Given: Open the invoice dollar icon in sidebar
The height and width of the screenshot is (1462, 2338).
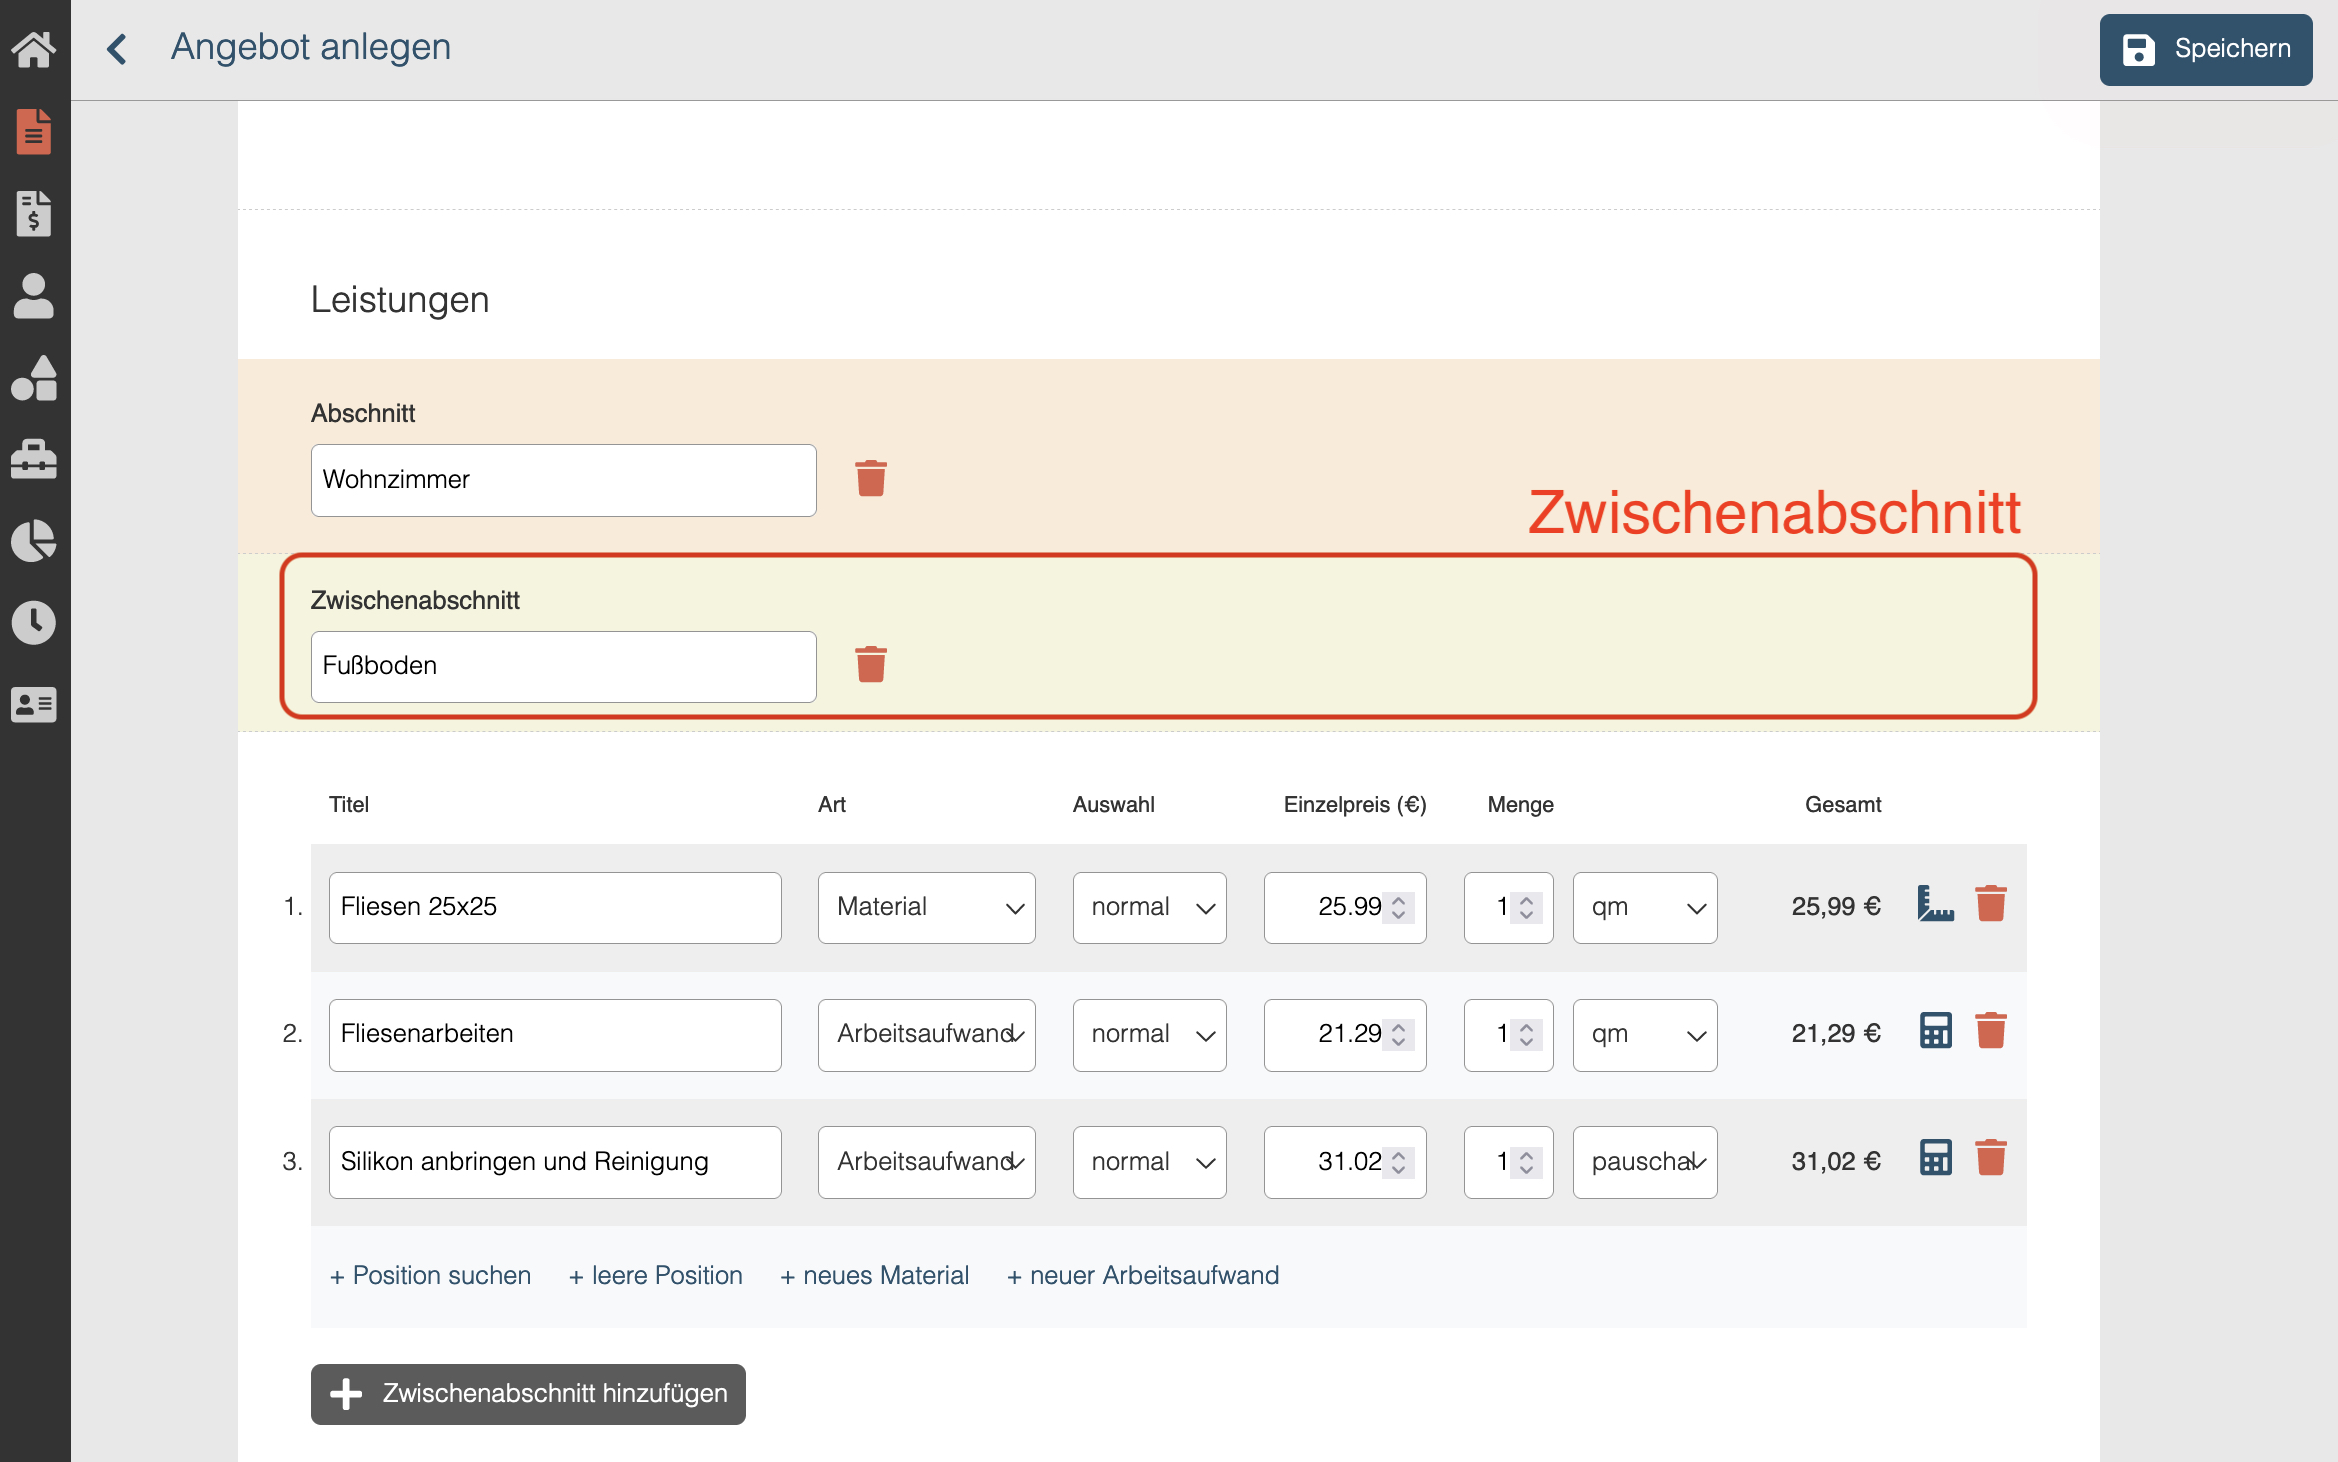Looking at the screenshot, I should (x=34, y=213).
